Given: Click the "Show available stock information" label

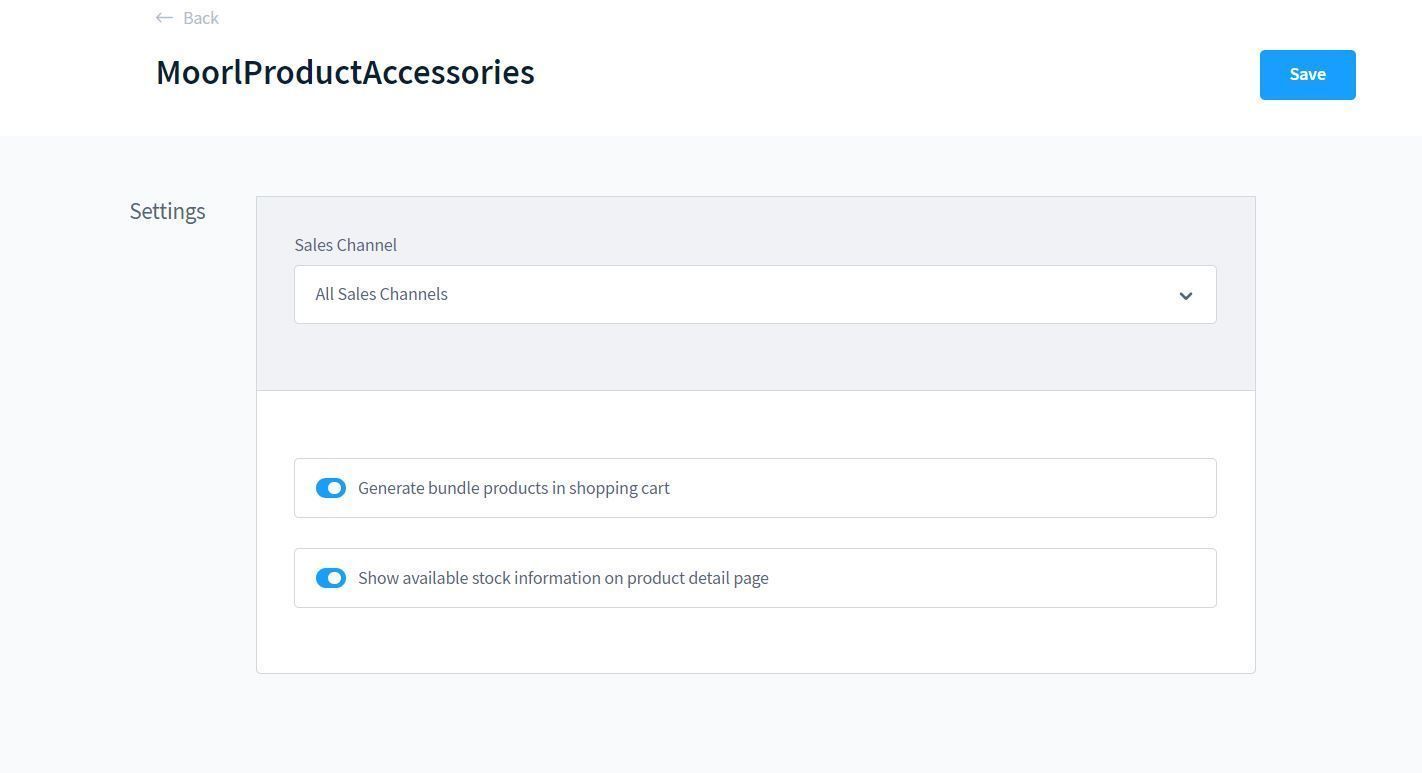Looking at the screenshot, I should (x=563, y=578).
